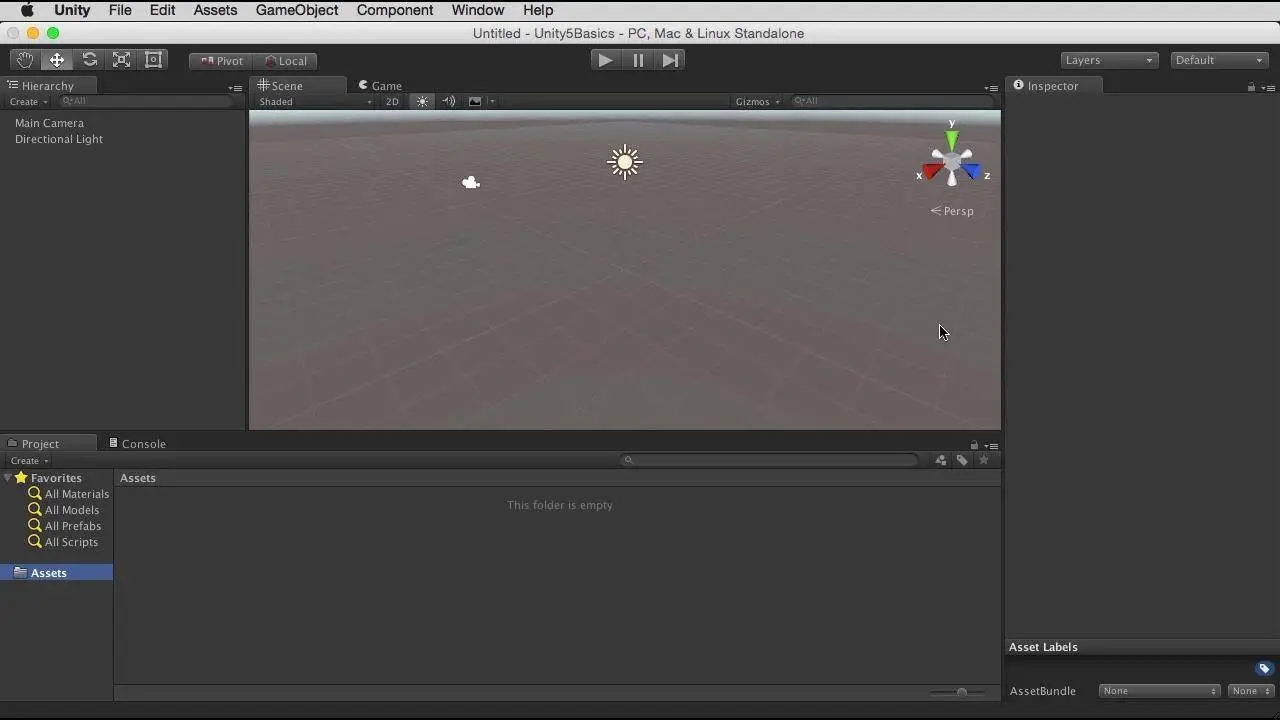Open the AssetBundle variant dropdown
Viewport: 1280px width, 720px height.
point(1250,691)
